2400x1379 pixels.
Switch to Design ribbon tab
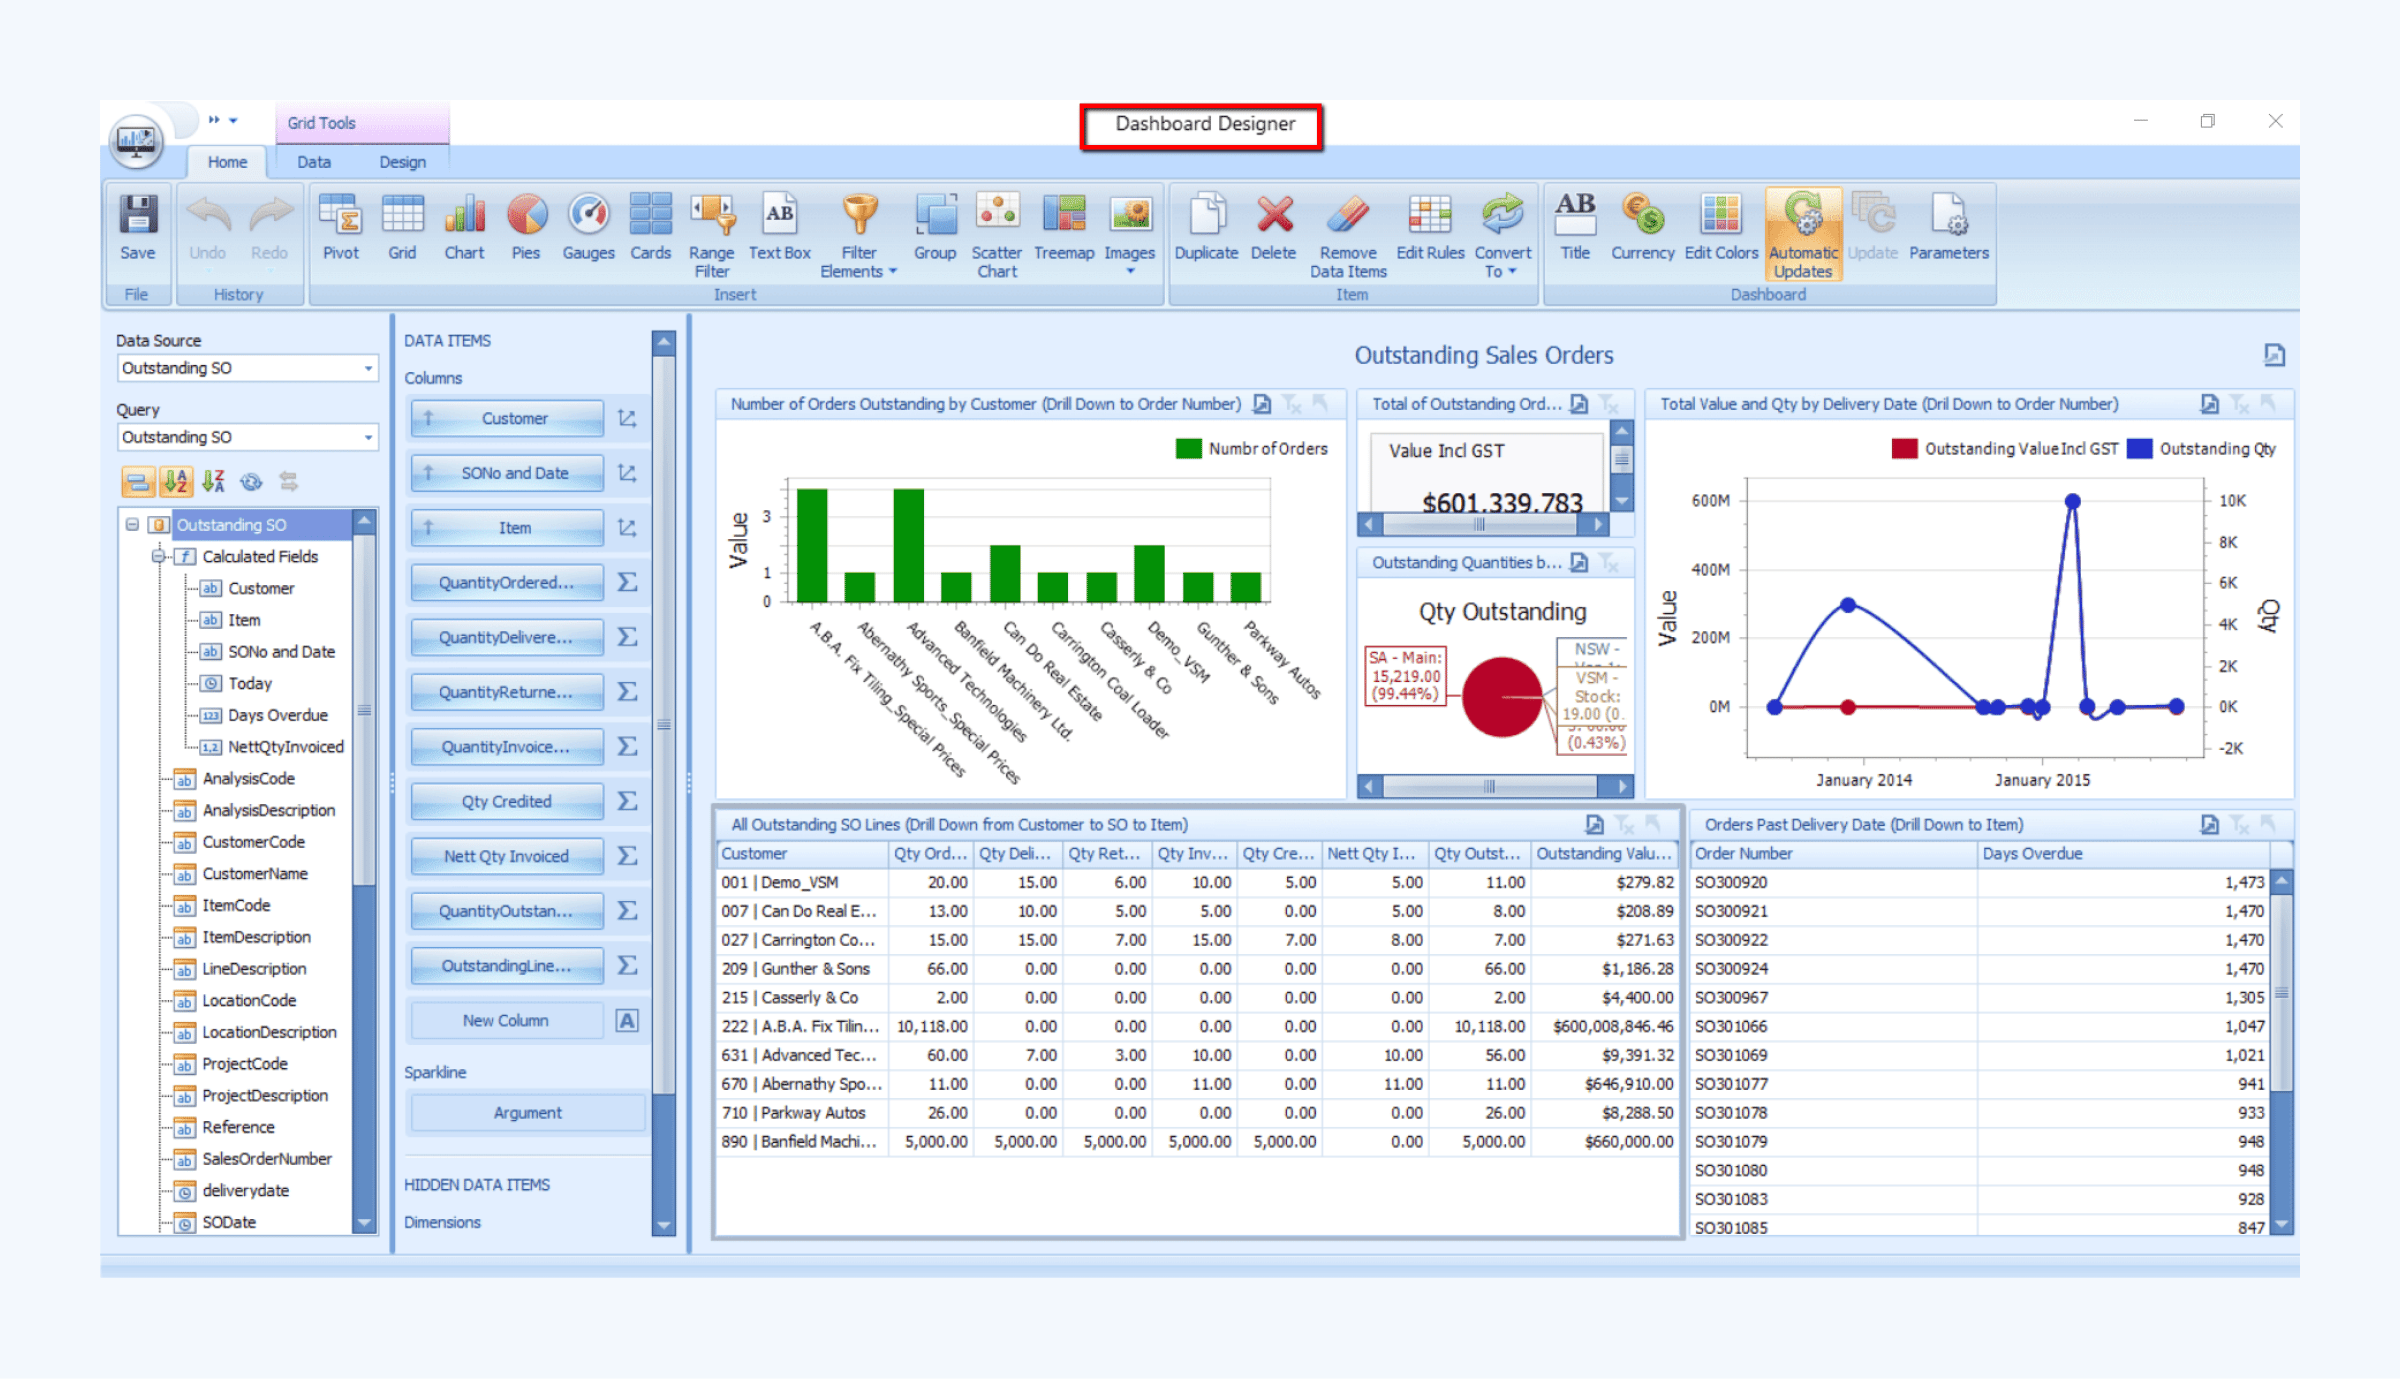point(402,161)
